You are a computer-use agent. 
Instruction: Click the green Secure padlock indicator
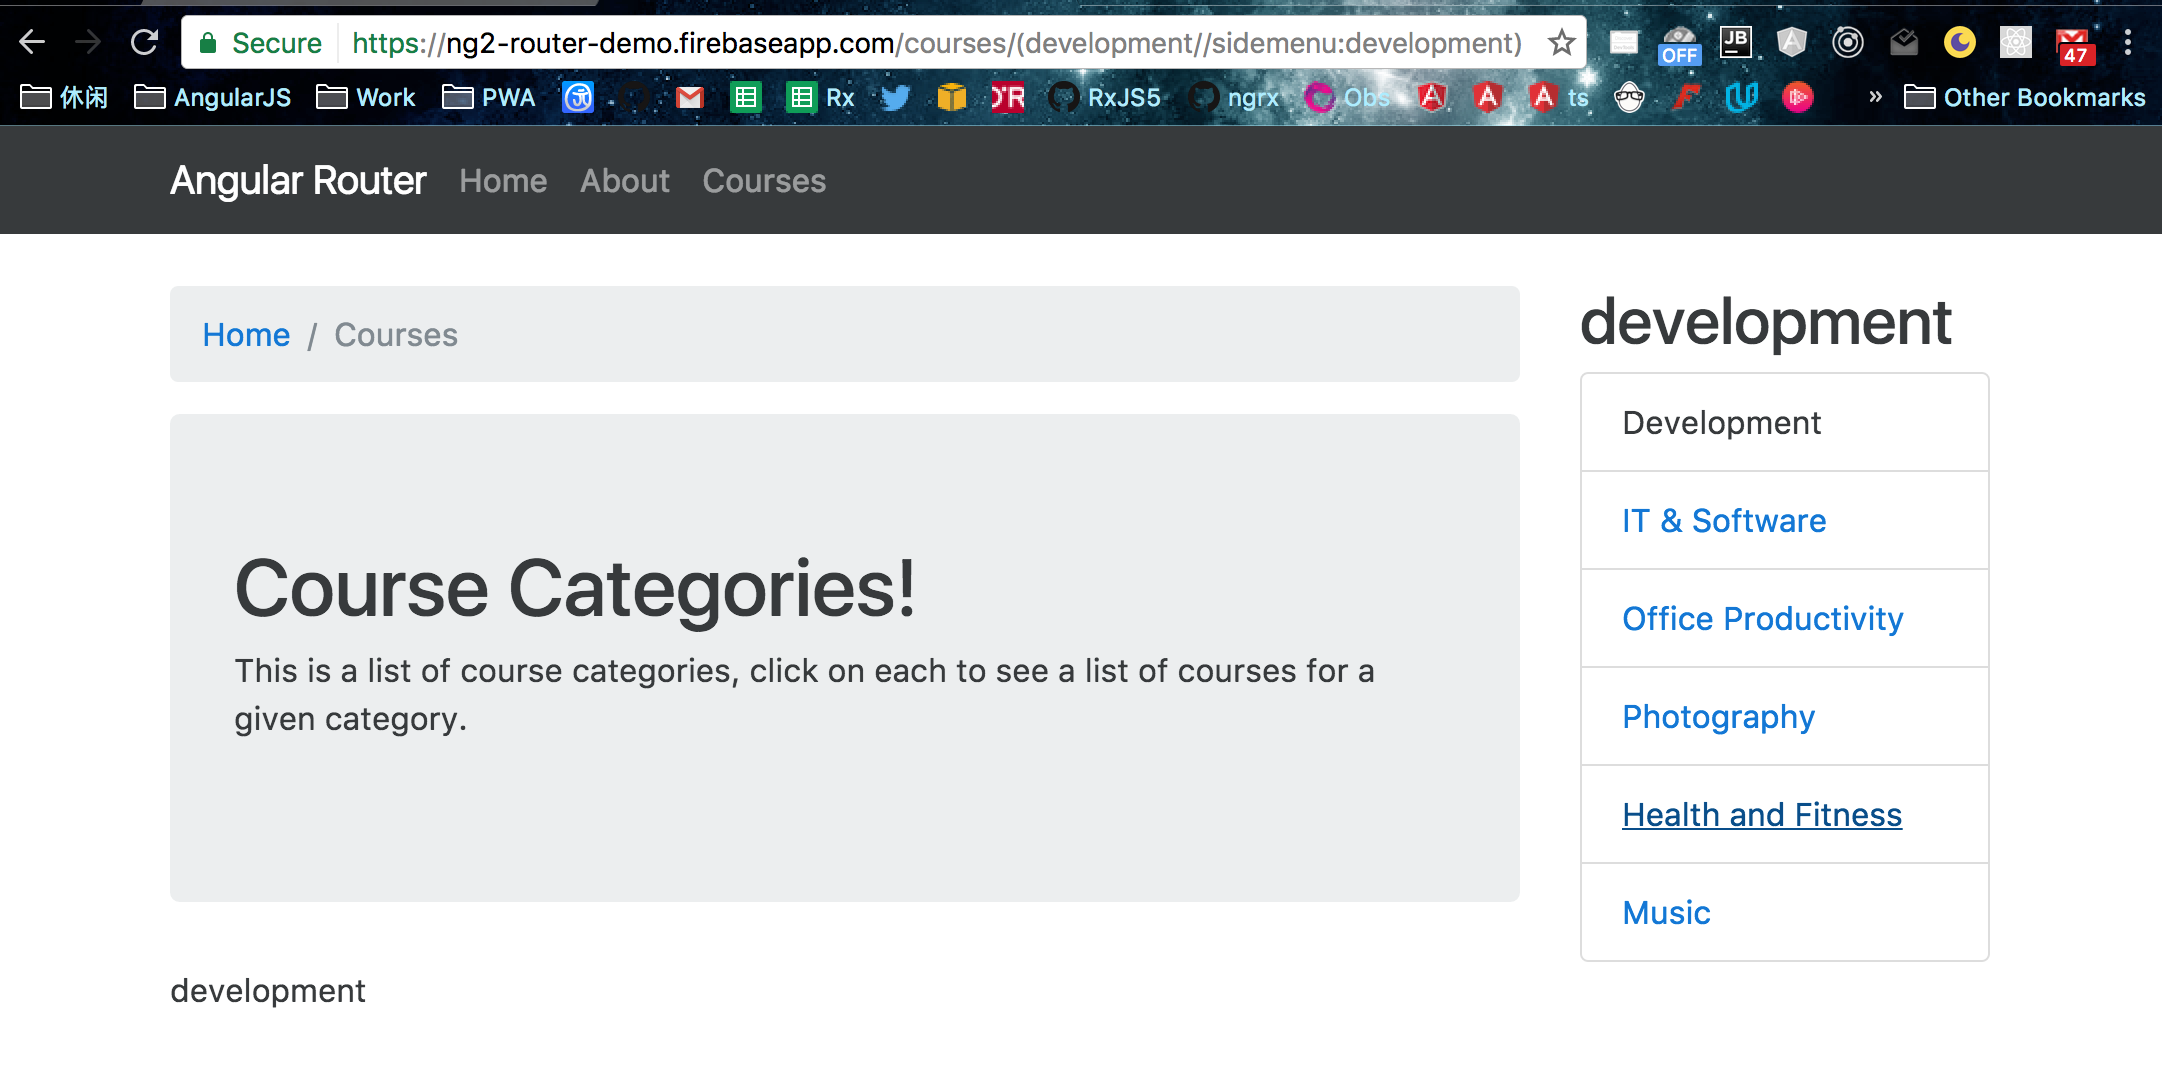[260, 43]
